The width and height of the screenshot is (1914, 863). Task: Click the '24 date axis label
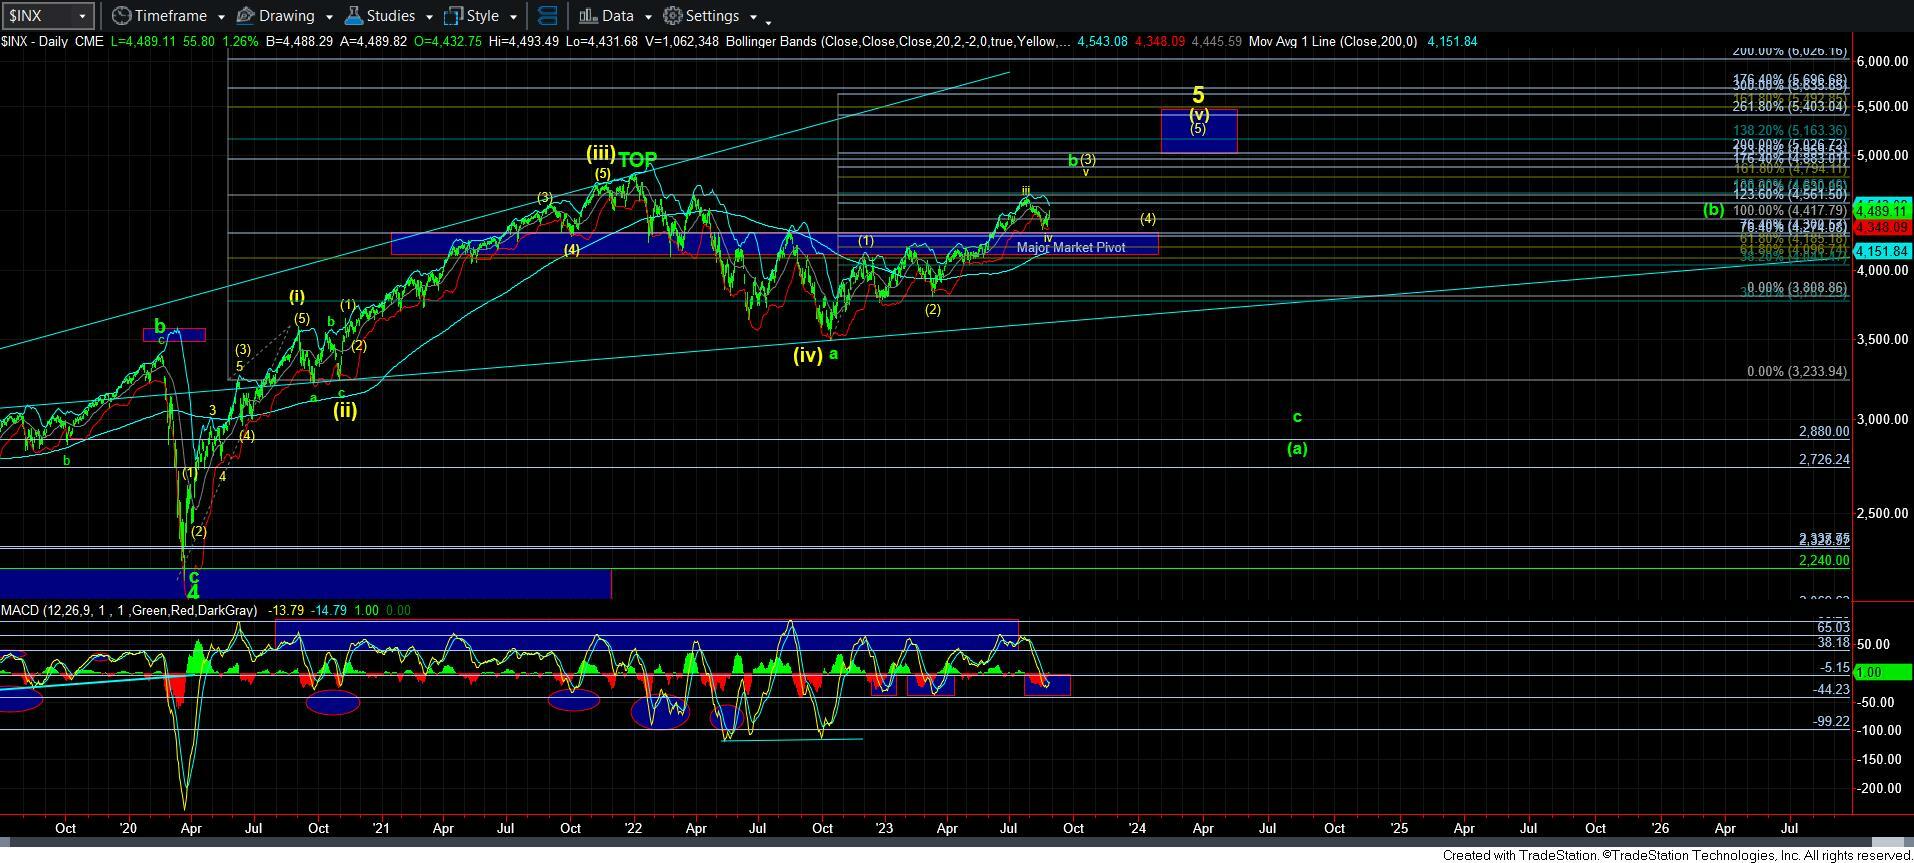tap(1137, 828)
